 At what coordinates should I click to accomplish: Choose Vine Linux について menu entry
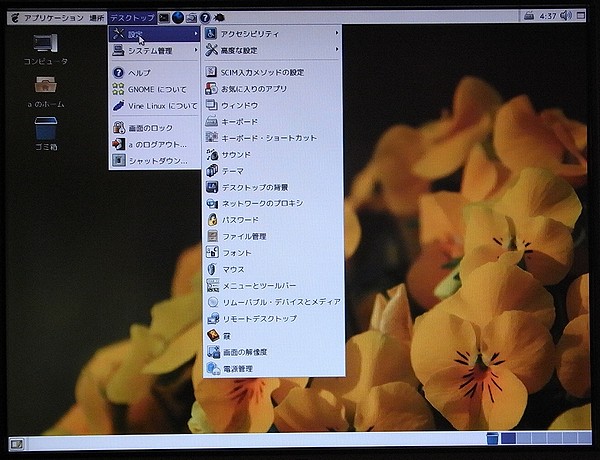tap(155, 106)
